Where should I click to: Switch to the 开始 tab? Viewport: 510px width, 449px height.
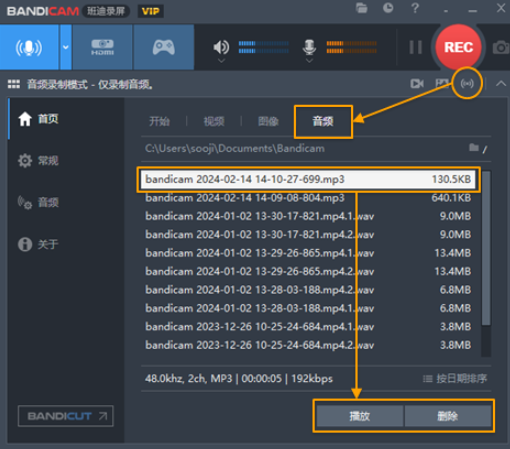click(159, 121)
